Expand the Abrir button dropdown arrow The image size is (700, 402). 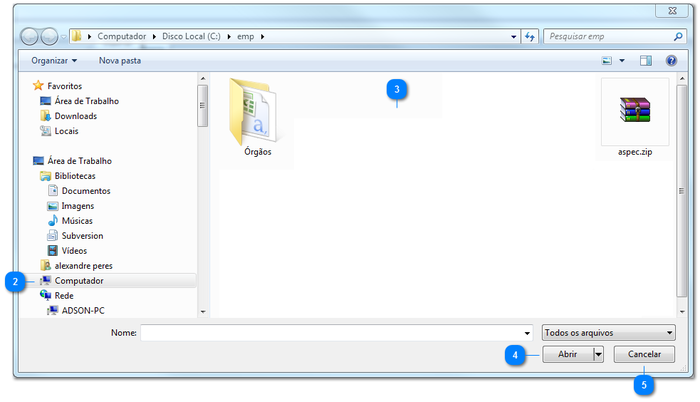pyautogui.click(x=598, y=355)
